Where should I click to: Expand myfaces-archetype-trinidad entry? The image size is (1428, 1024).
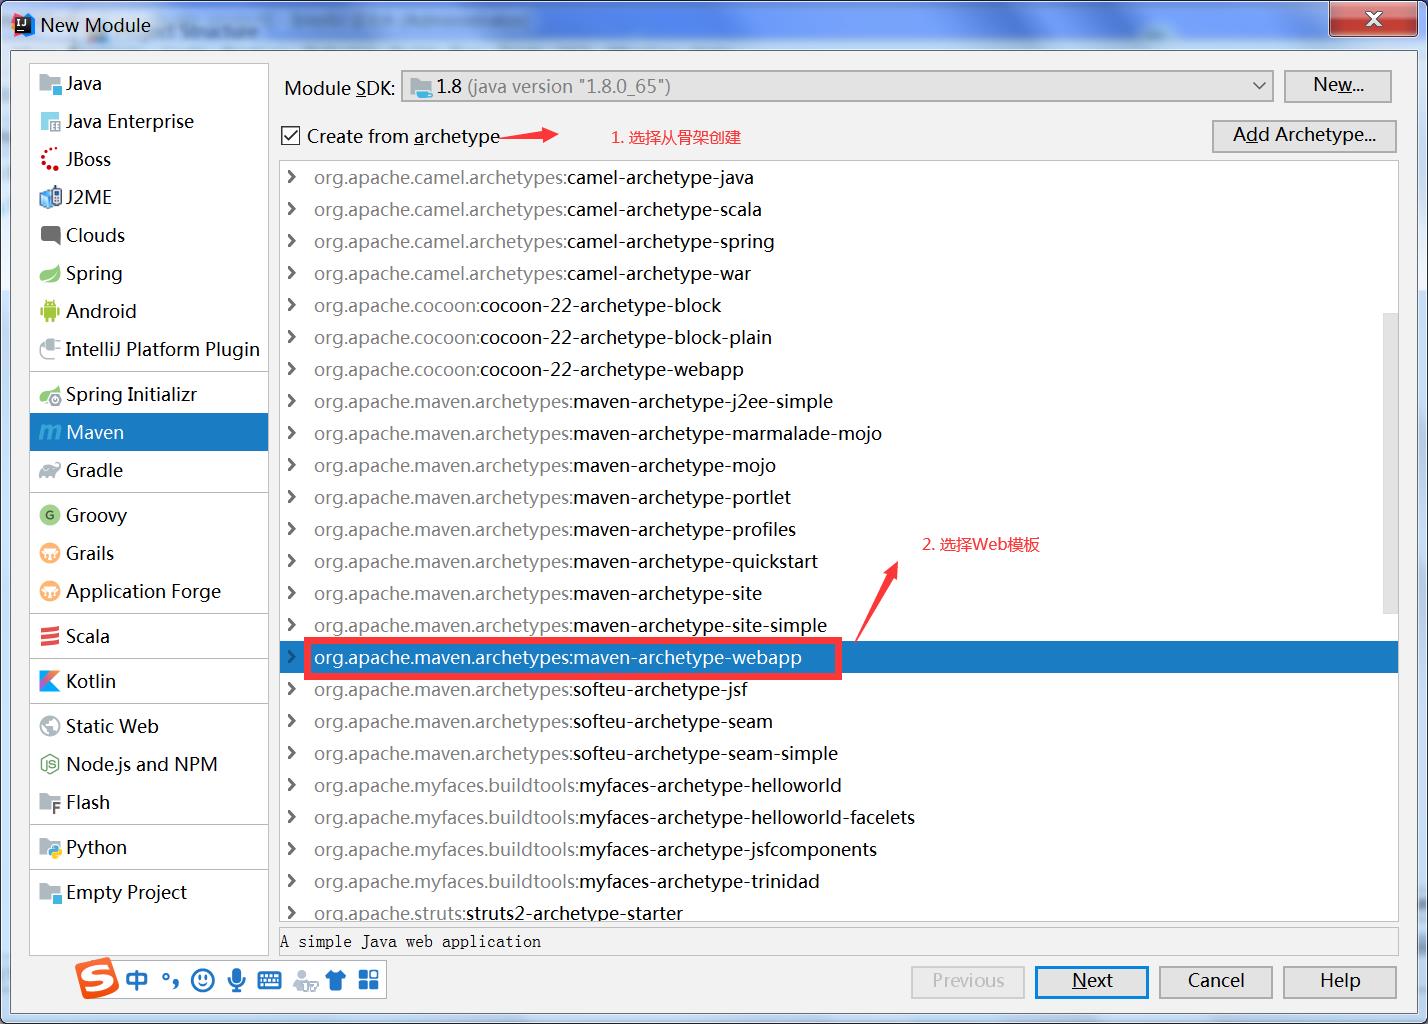point(291,881)
